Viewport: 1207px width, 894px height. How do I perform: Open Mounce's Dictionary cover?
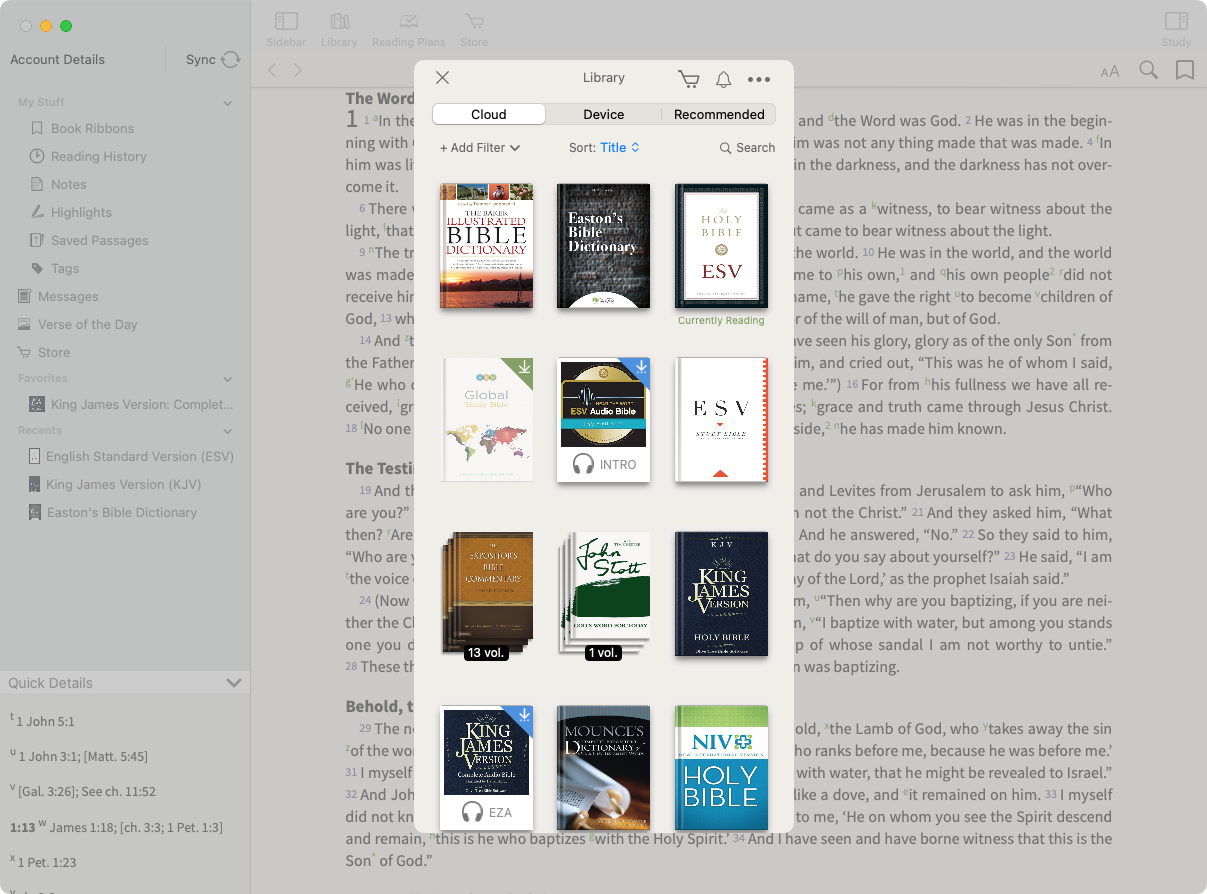coord(604,768)
